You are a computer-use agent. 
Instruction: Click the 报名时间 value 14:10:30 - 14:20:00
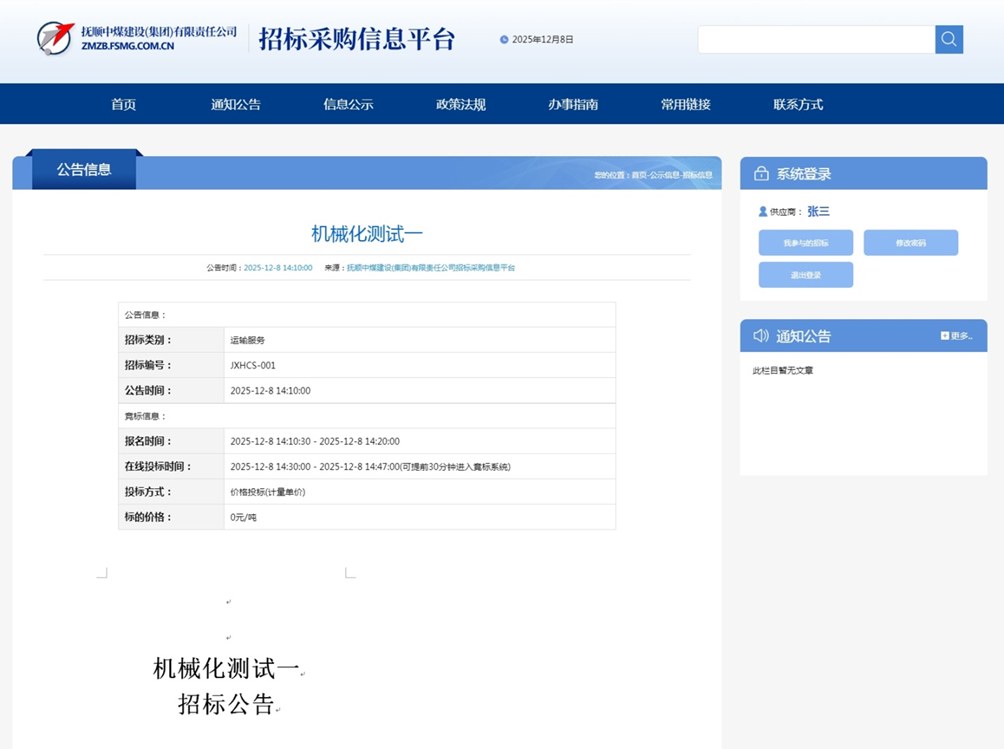[x=315, y=441]
